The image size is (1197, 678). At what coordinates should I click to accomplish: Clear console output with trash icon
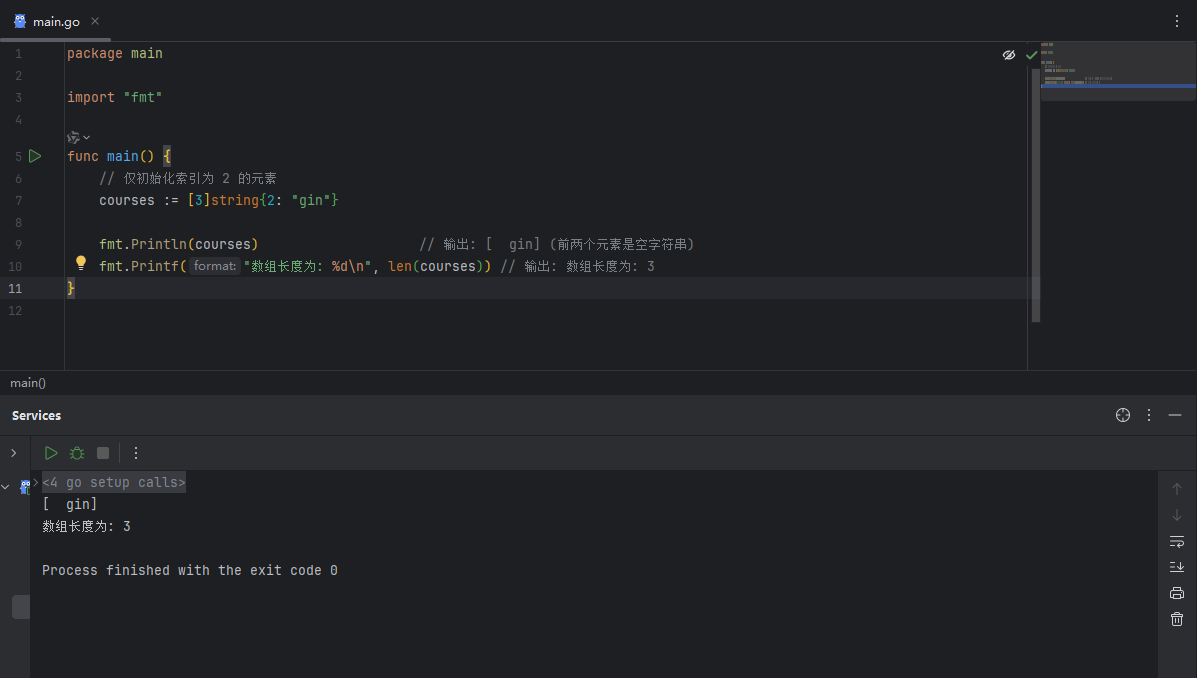[x=1177, y=619]
